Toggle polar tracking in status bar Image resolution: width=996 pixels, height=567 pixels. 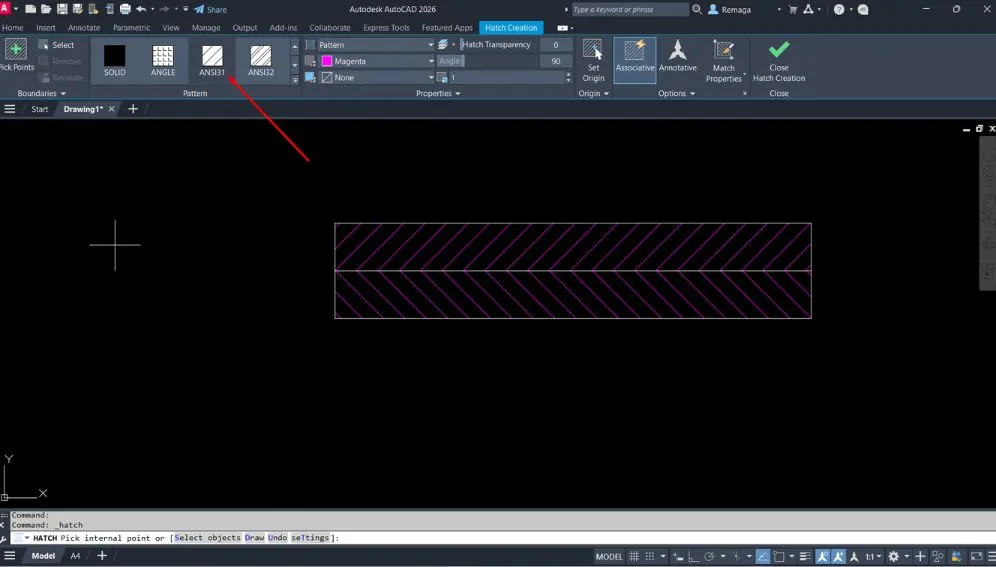[x=709, y=557]
